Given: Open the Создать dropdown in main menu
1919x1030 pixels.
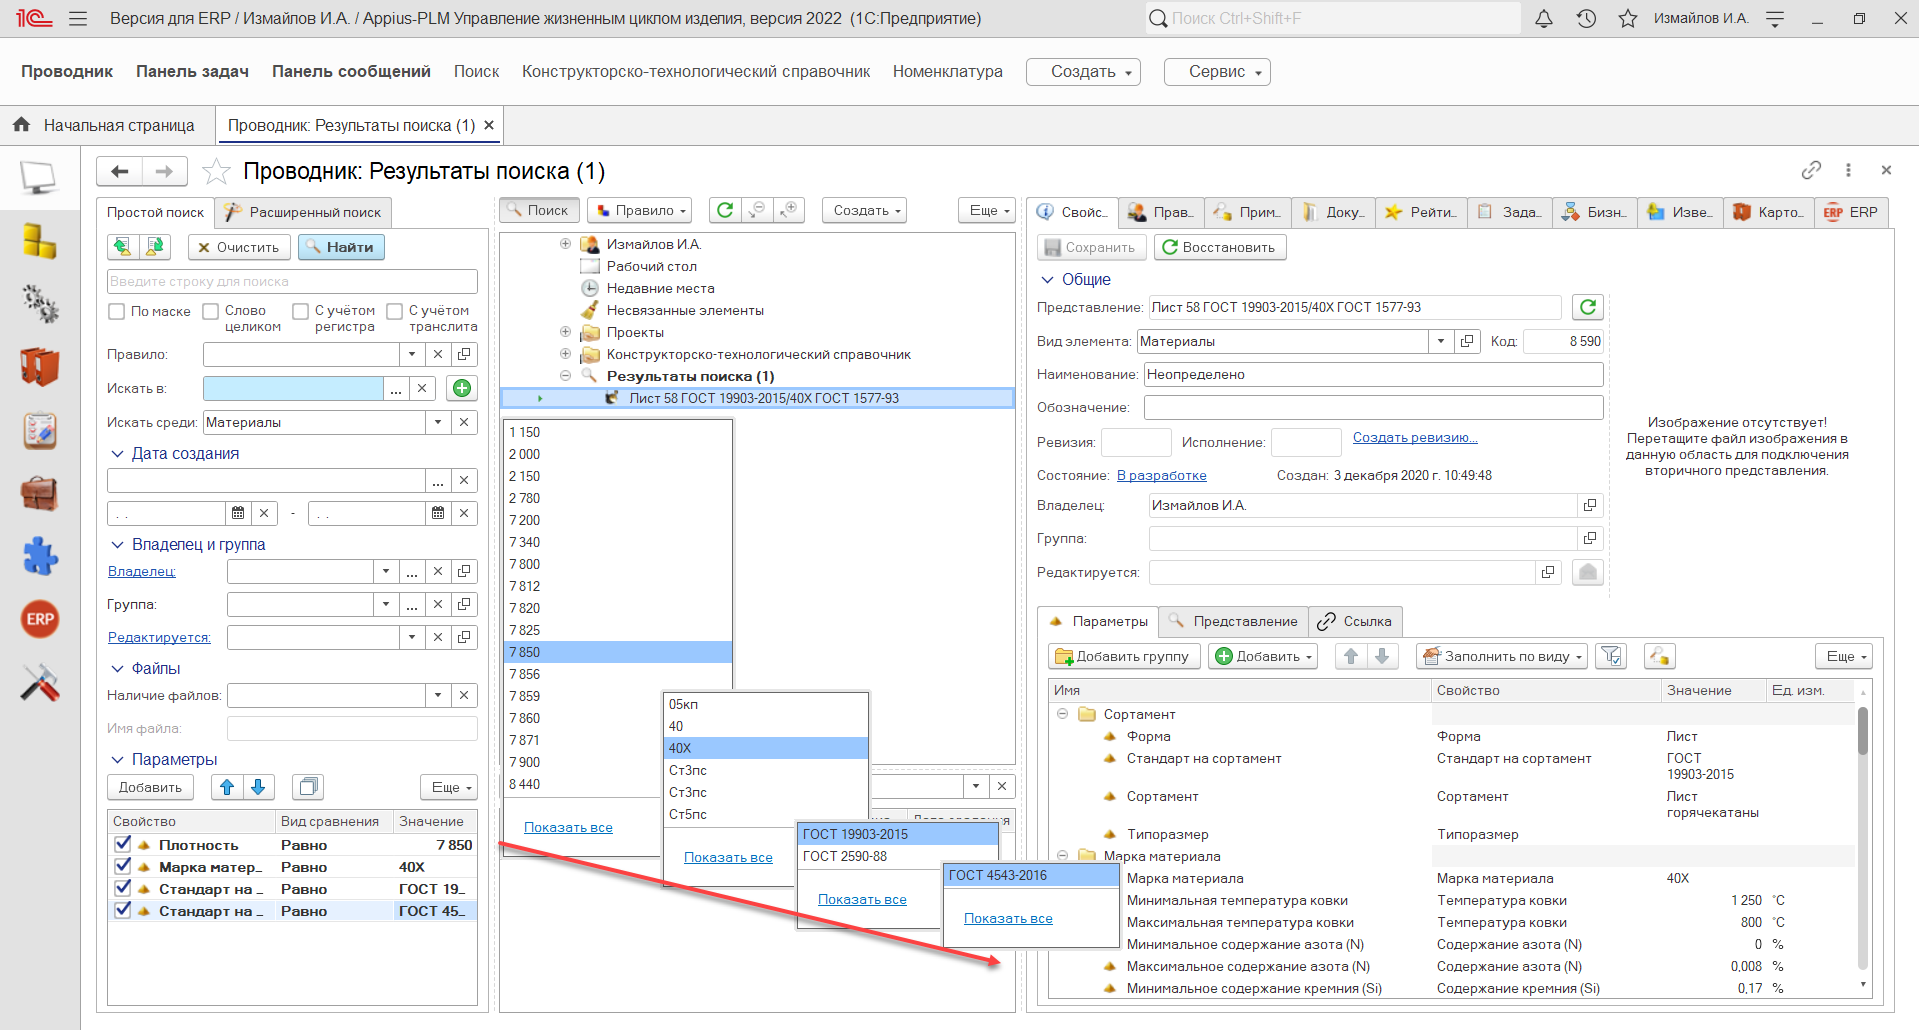Looking at the screenshot, I should (1083, 72).
